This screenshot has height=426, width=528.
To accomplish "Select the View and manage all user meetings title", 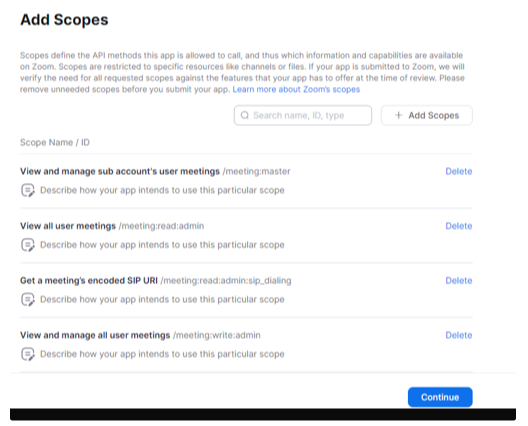I will tap(95, 335).
